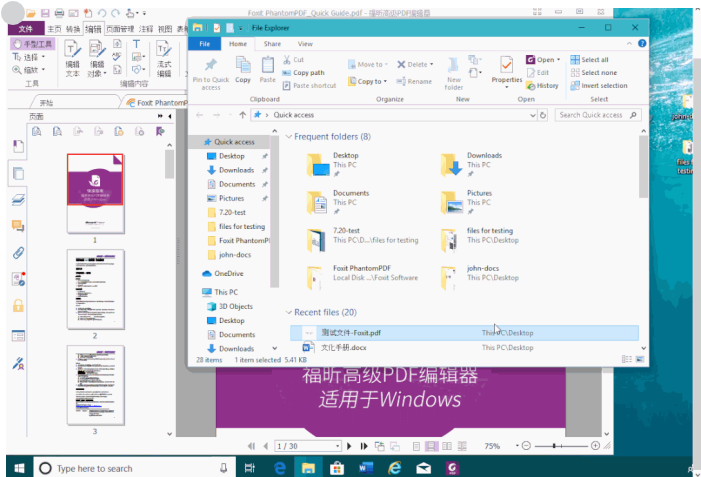The height and width of the screenshot is (477, 701).
Task: Switch to the 页面管理 tab in Foxit
Action: pos(120,29)
